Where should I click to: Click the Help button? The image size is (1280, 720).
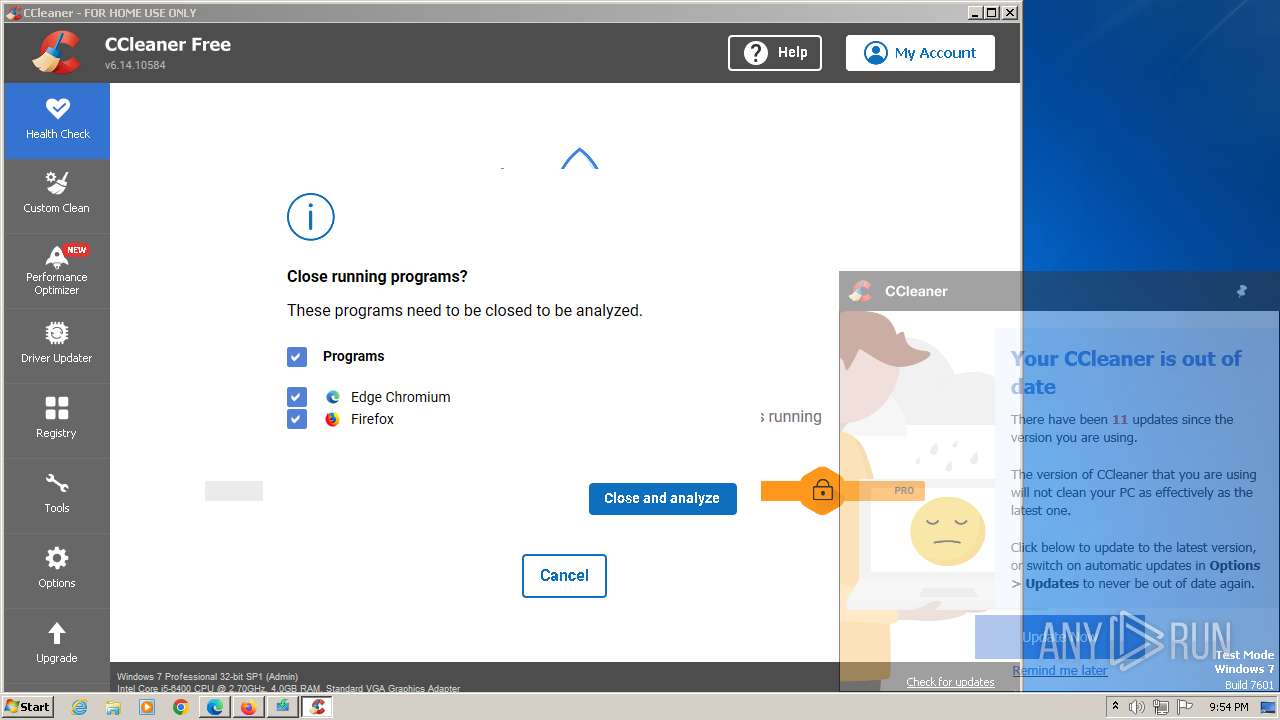(x=775, y=53)
